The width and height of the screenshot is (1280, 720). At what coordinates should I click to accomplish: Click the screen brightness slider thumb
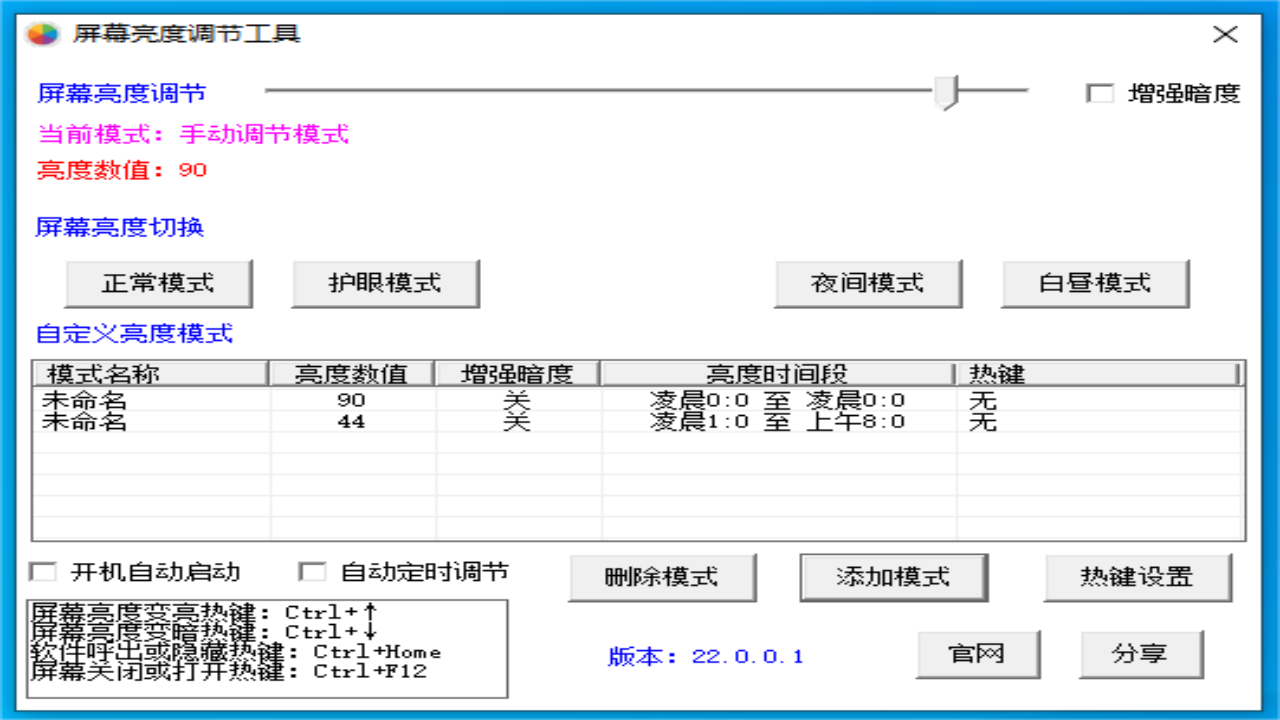coord(946,92)
